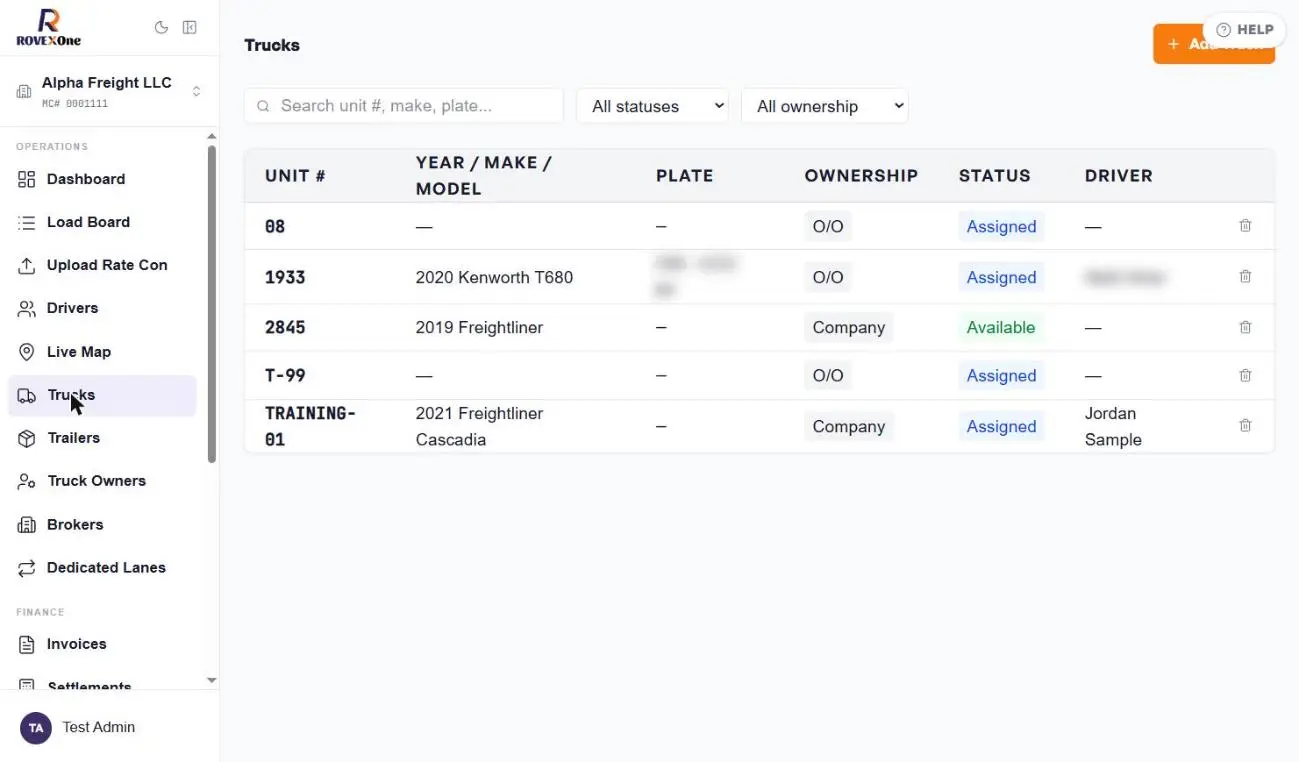Toggle dark mode moon icon
The image size is (1299, 762).
click(161, 28)
